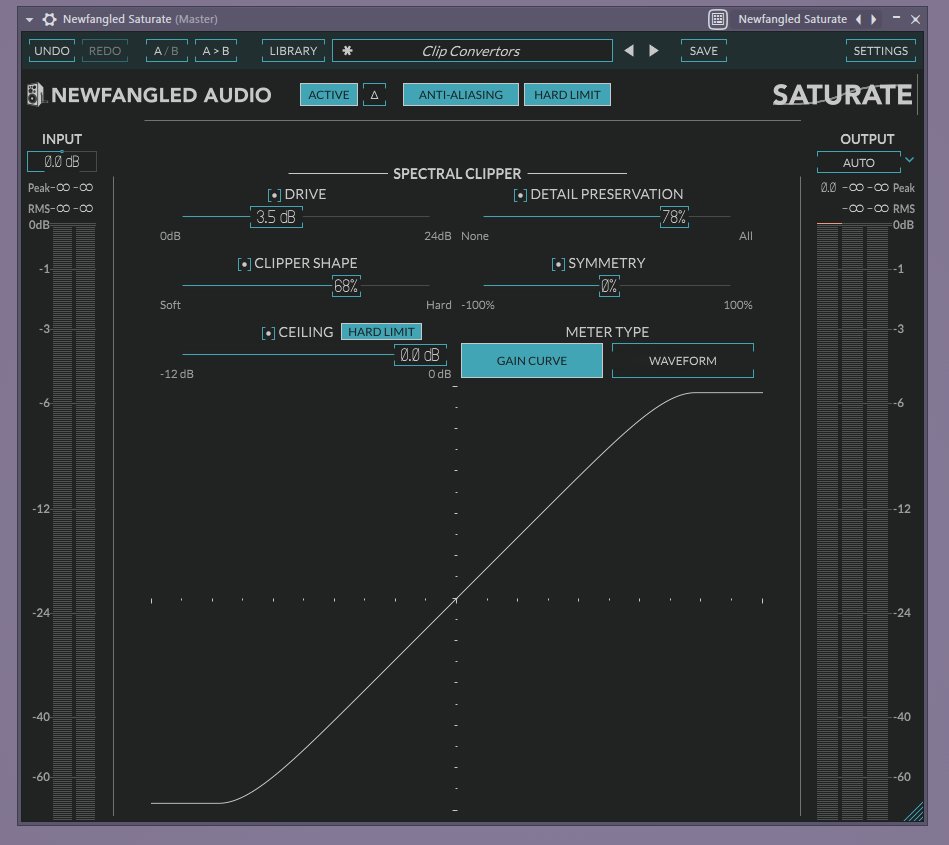Click the asterisk modified-preset icon
The image size is (949, 845).
point(347,51)
